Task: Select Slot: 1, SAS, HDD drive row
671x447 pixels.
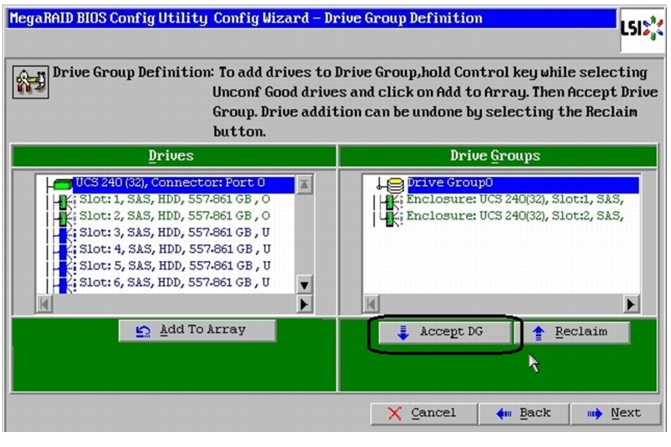Action: pyautogui.click(x=175, y=199)
